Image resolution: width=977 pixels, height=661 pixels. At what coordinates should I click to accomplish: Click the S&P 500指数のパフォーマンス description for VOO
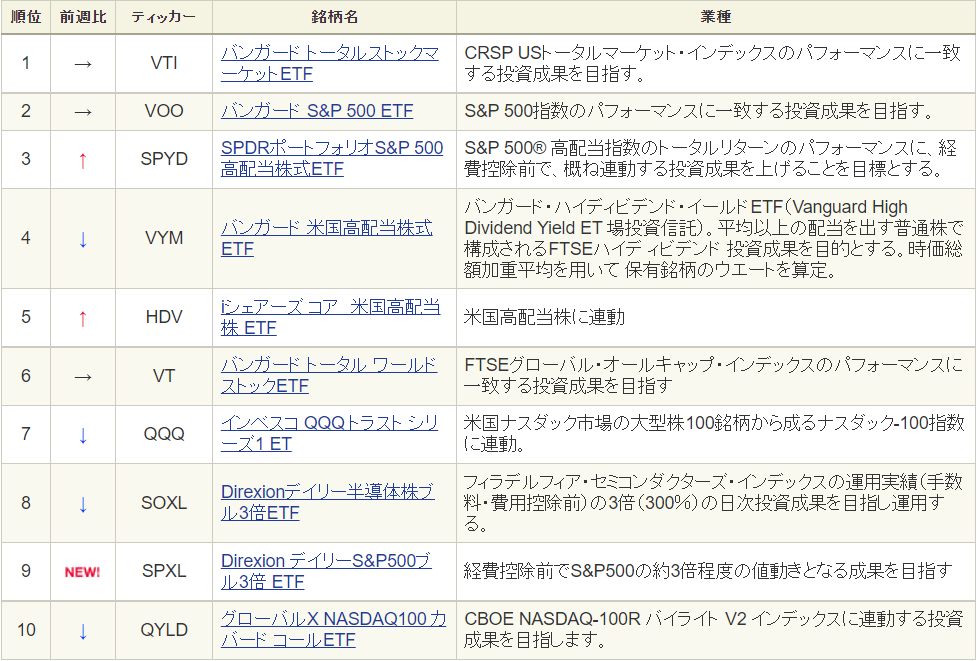(700, 112)
